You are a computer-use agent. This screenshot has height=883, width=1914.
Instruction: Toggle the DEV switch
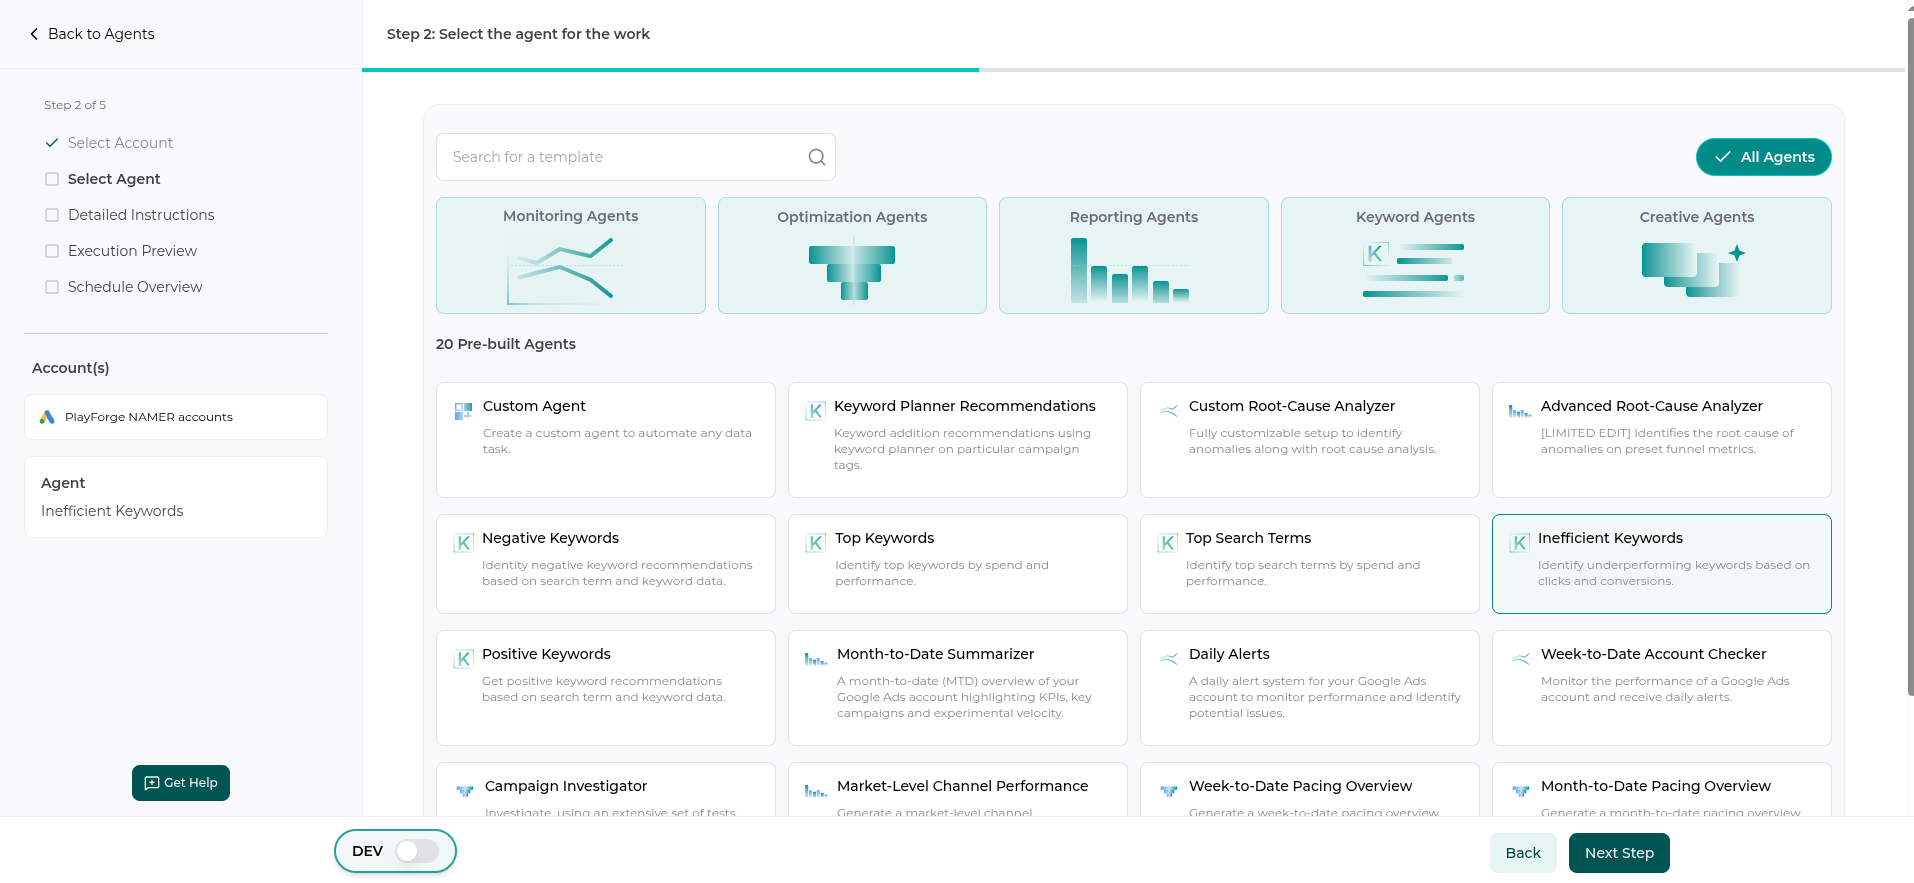point(416,851)
